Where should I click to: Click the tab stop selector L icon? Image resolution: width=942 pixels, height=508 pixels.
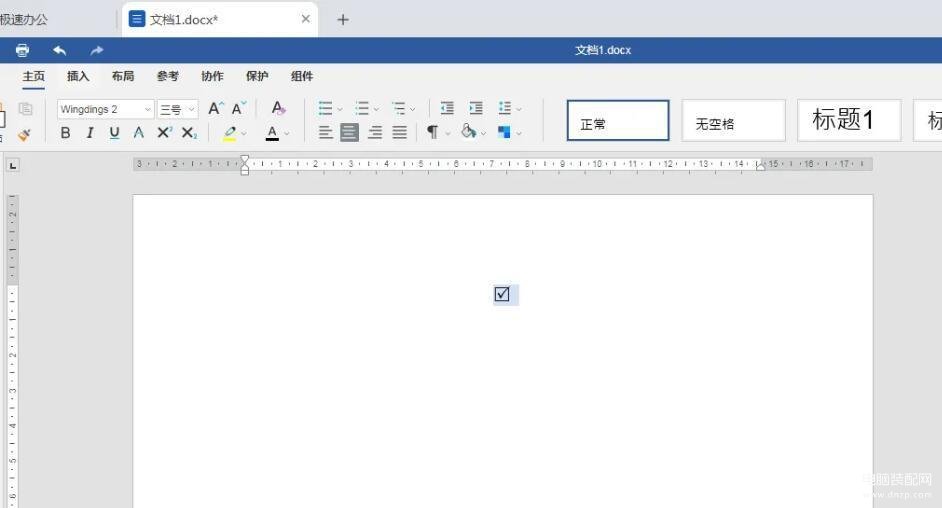coord(13,165)
